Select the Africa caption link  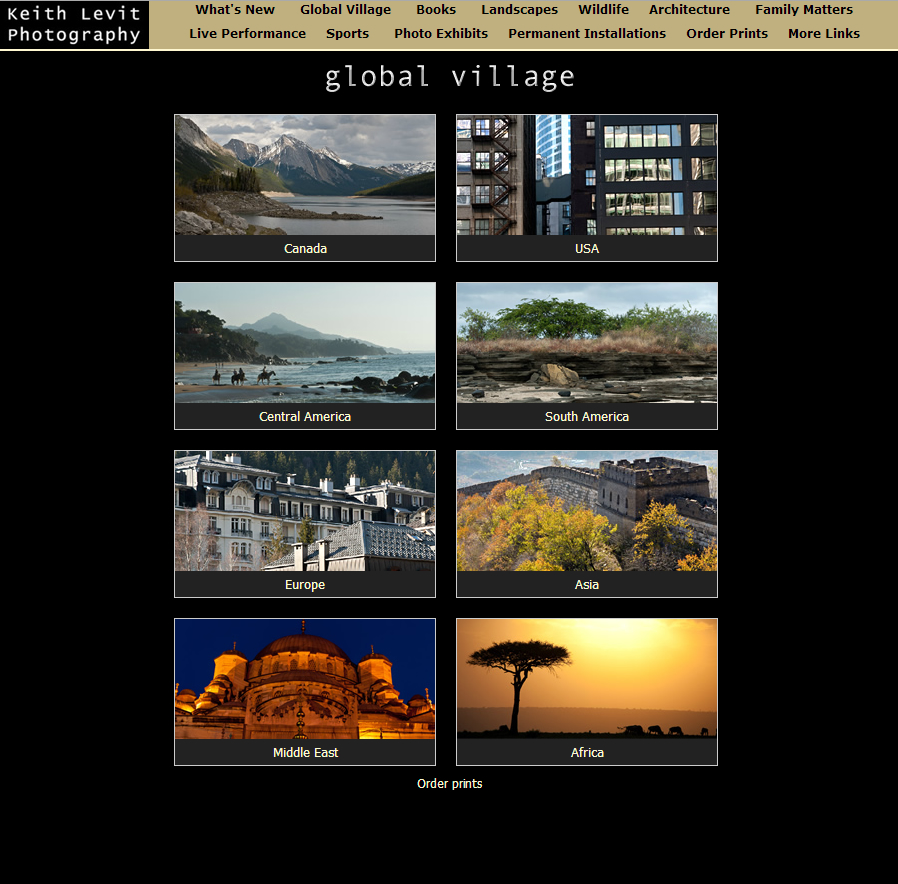pos(587,752)
